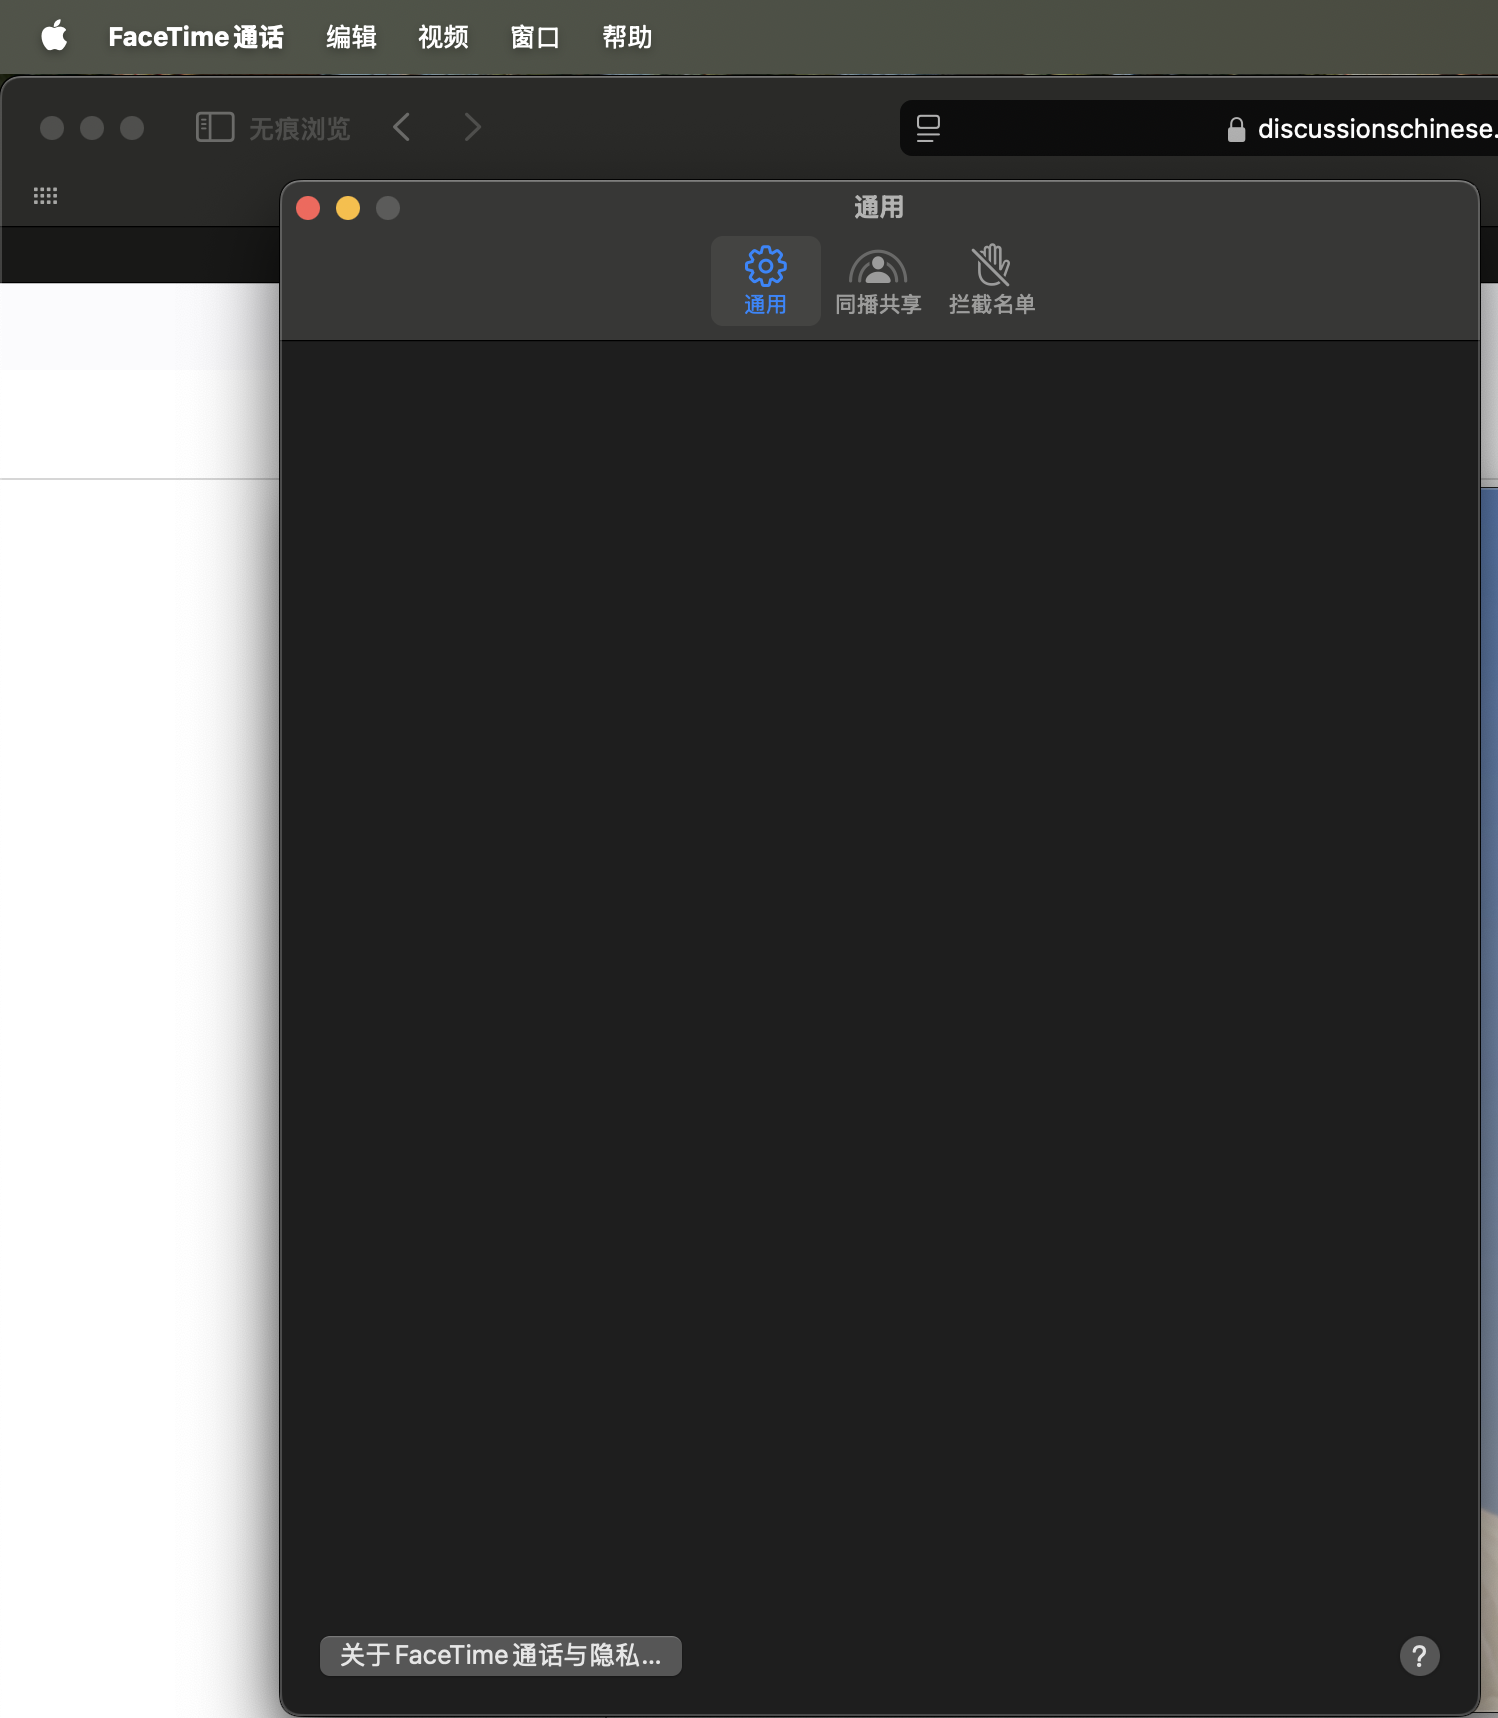Go back with the Safari back arrow
This screenshot has height=1718, width=1498.
point(402,128)
